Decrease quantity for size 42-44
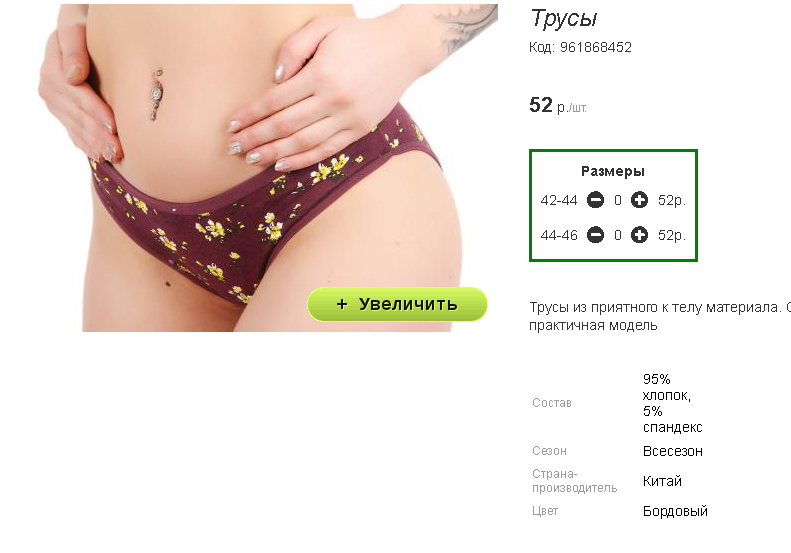This screenshot has height=553, width=791. 595,200
